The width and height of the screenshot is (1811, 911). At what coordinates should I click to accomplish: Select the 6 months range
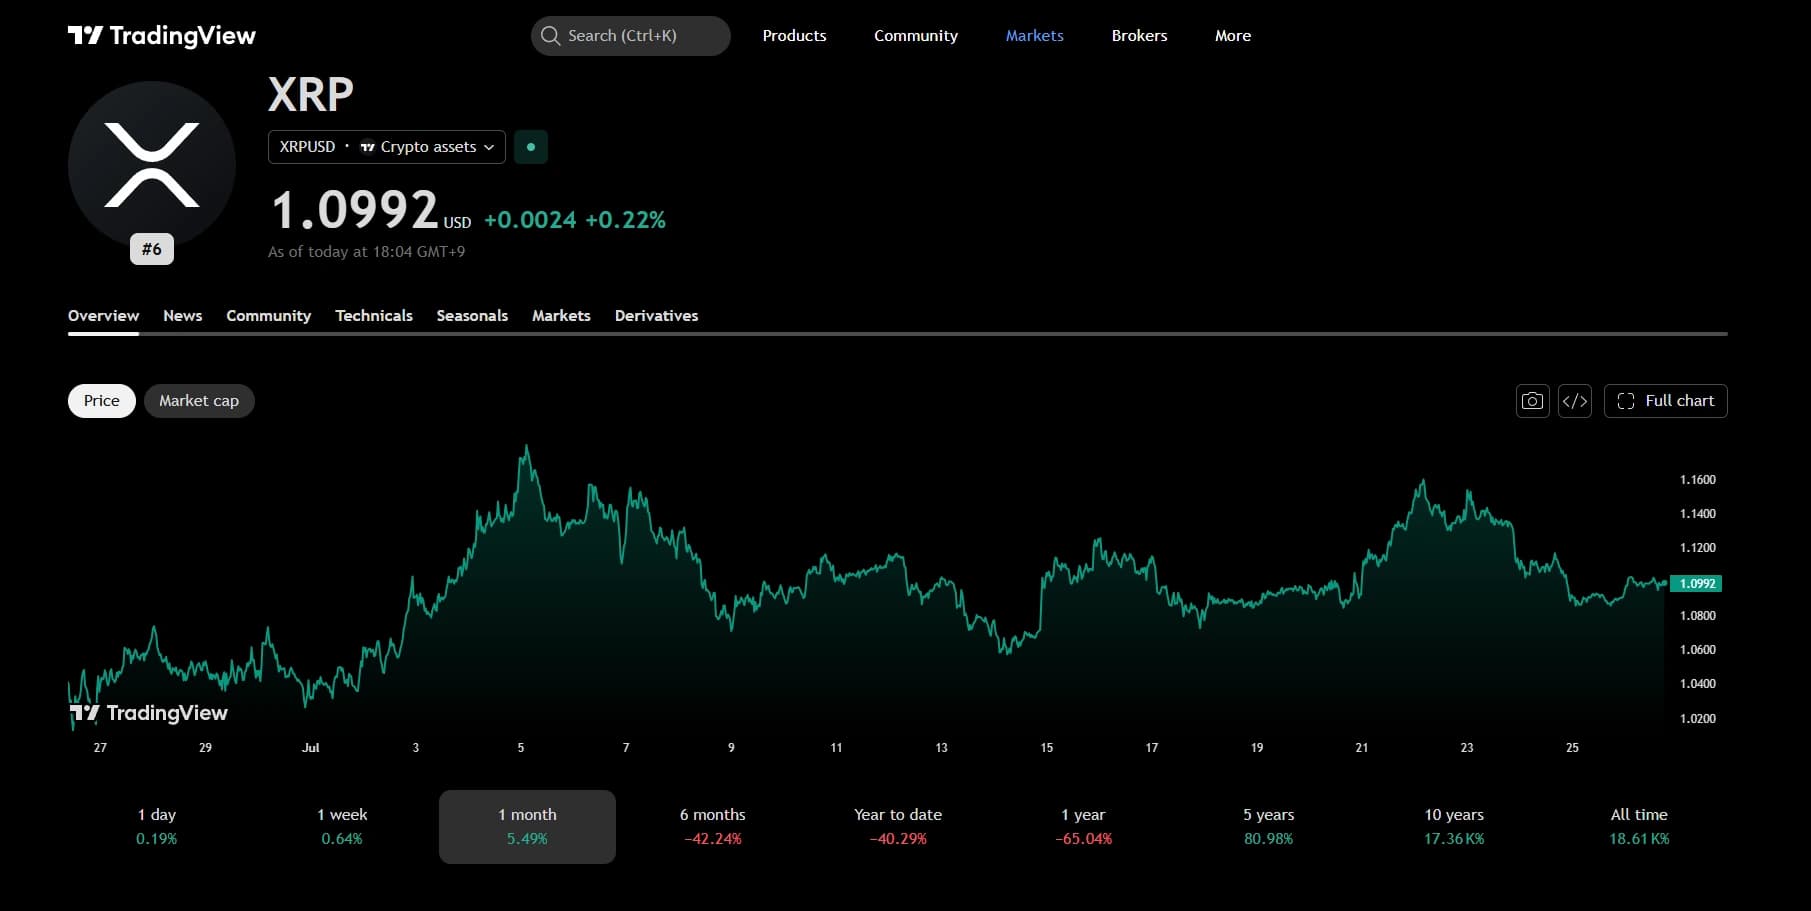click(713, 827)
